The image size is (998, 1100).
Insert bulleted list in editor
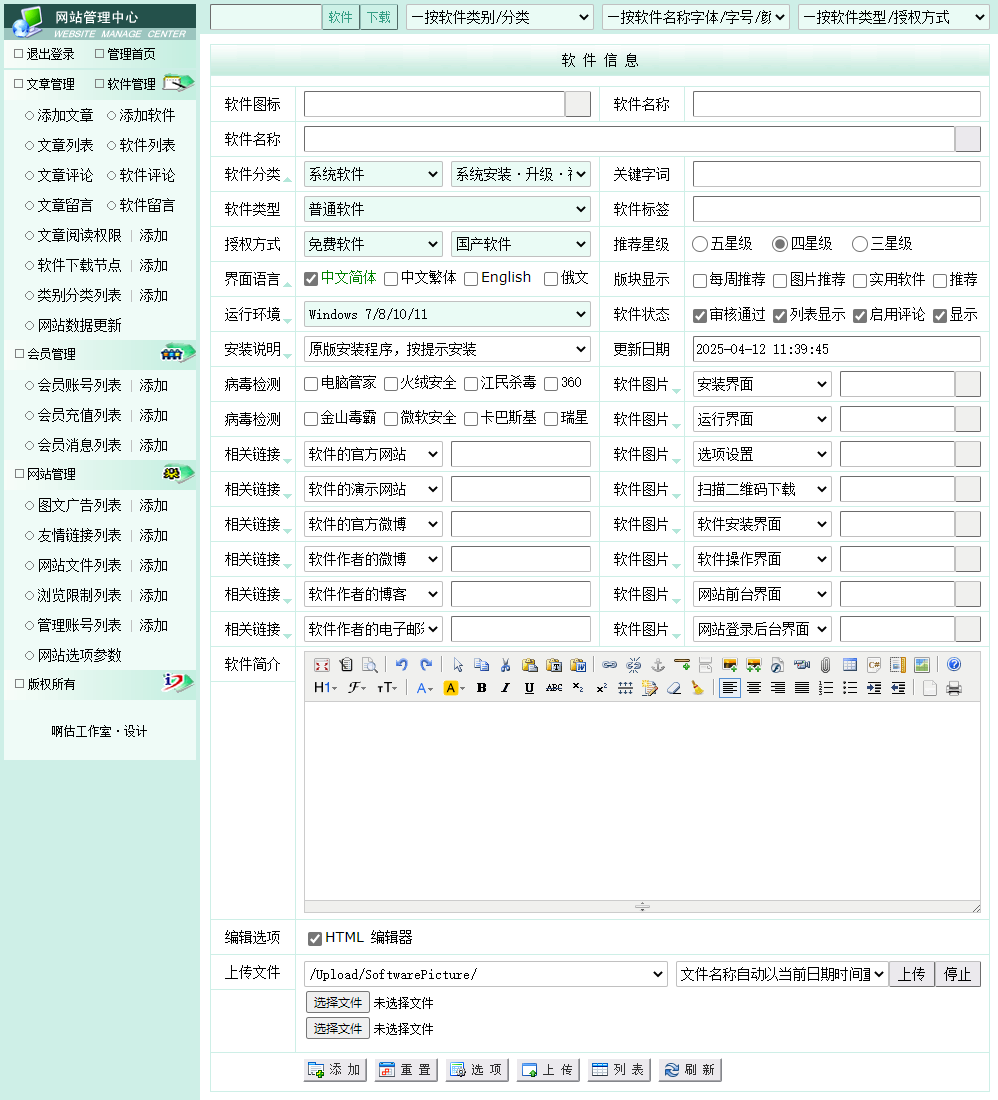click(850, 688)
